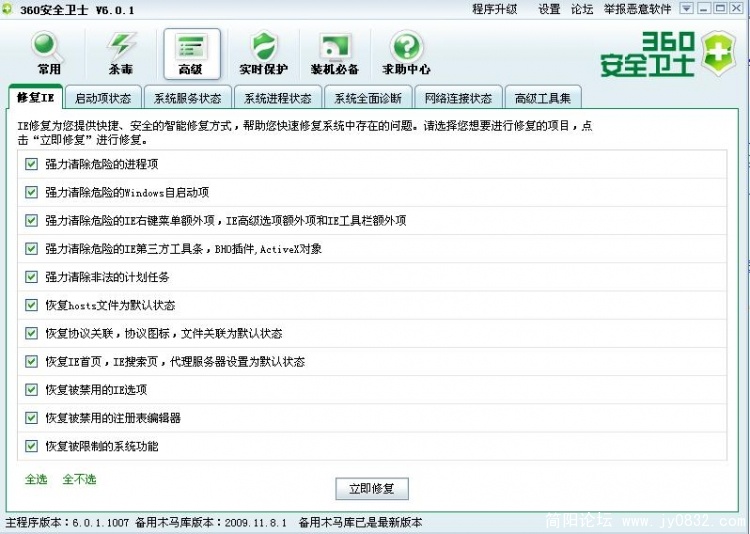Open the 常用 magnifier icon section
The image size is (750, 534).
tap(48, 53)
